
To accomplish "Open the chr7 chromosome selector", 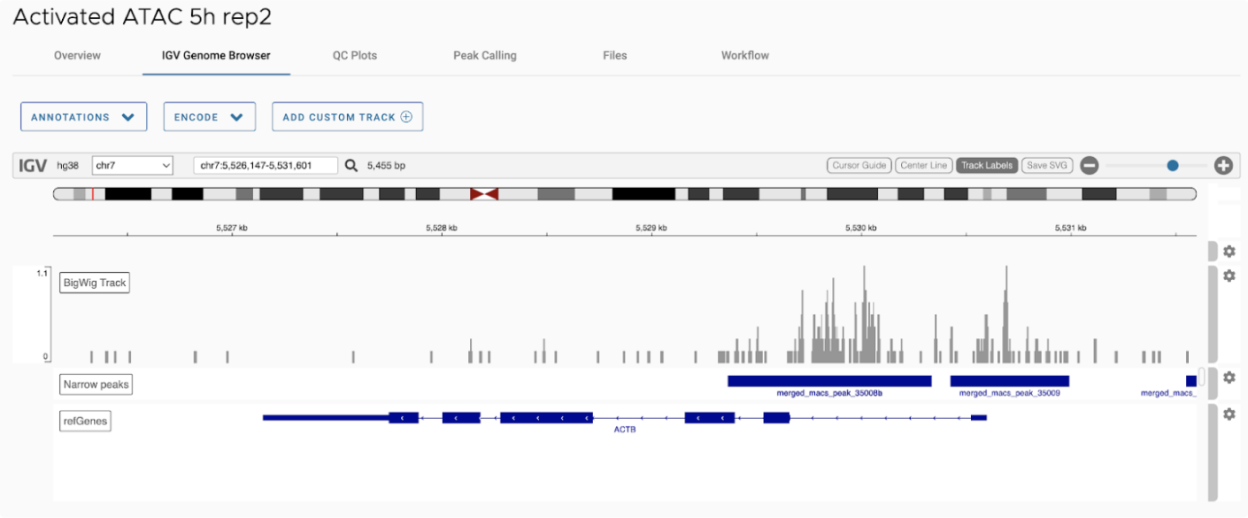I will 133,166.
